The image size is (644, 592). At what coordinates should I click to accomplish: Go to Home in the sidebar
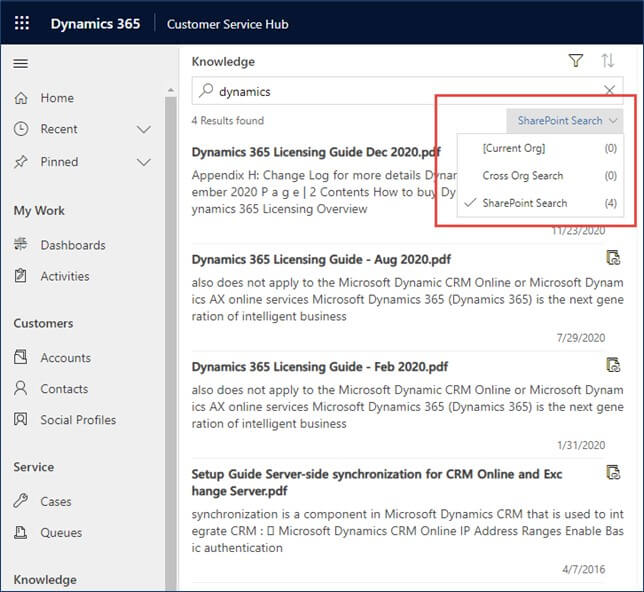57,98
